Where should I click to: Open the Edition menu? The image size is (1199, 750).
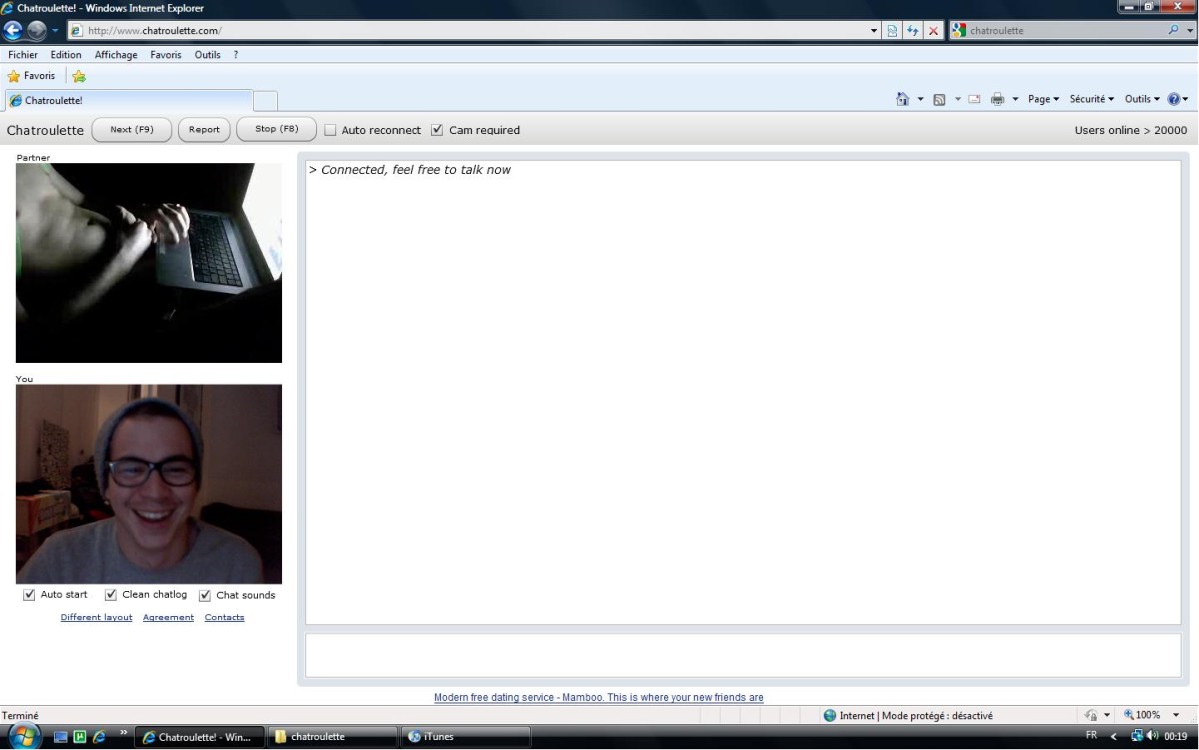[x=66, y=55]
